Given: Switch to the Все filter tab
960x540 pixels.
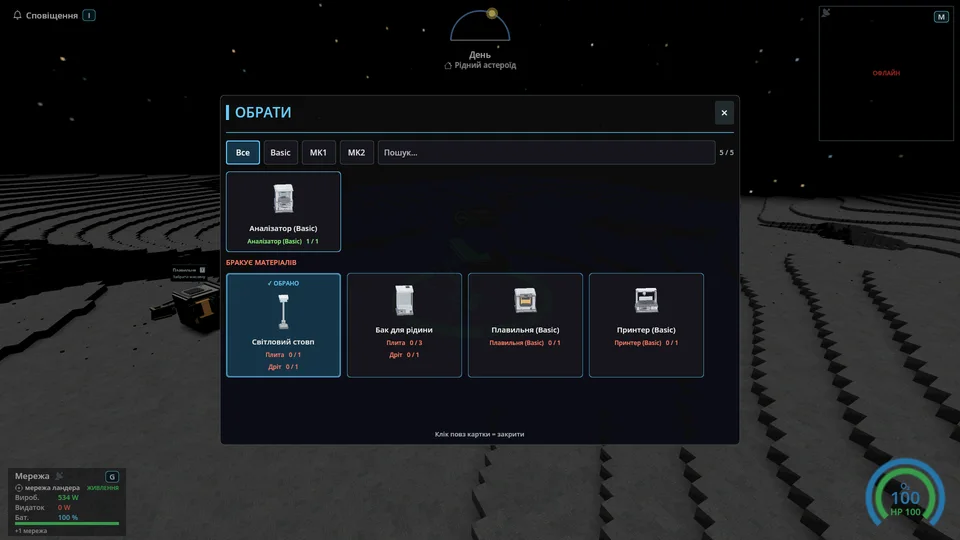Looking at the screenshot, I should click(x=242, y=152).
